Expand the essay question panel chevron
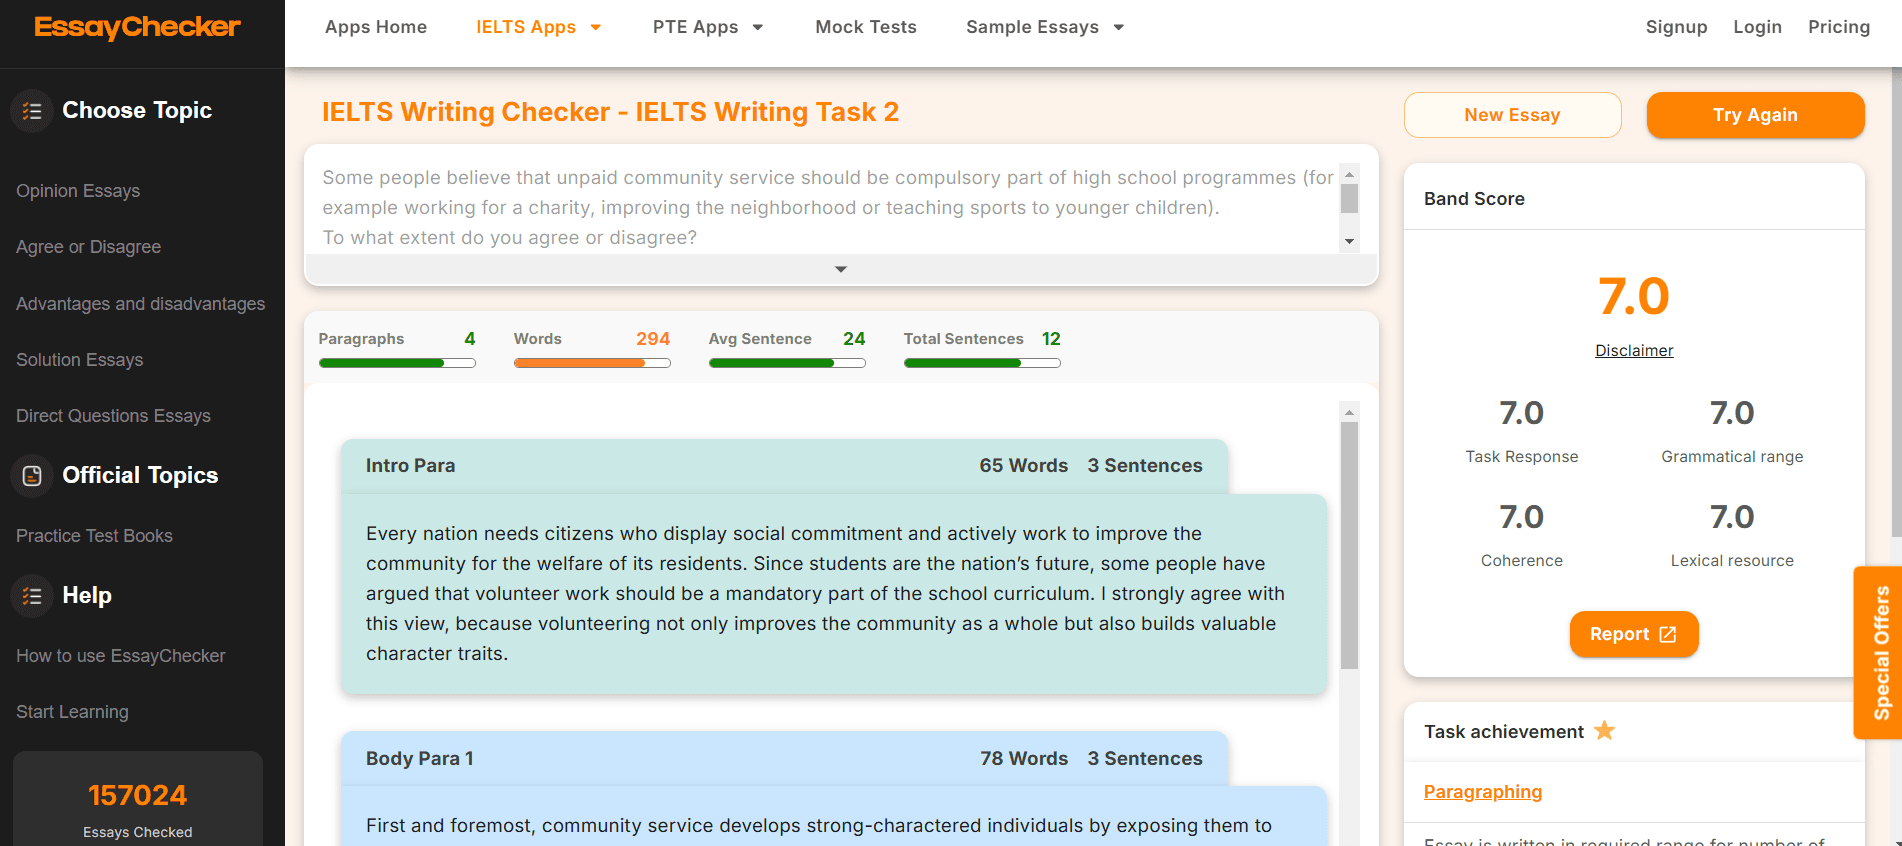1902x846 pixels. click(x=840, y=269)
